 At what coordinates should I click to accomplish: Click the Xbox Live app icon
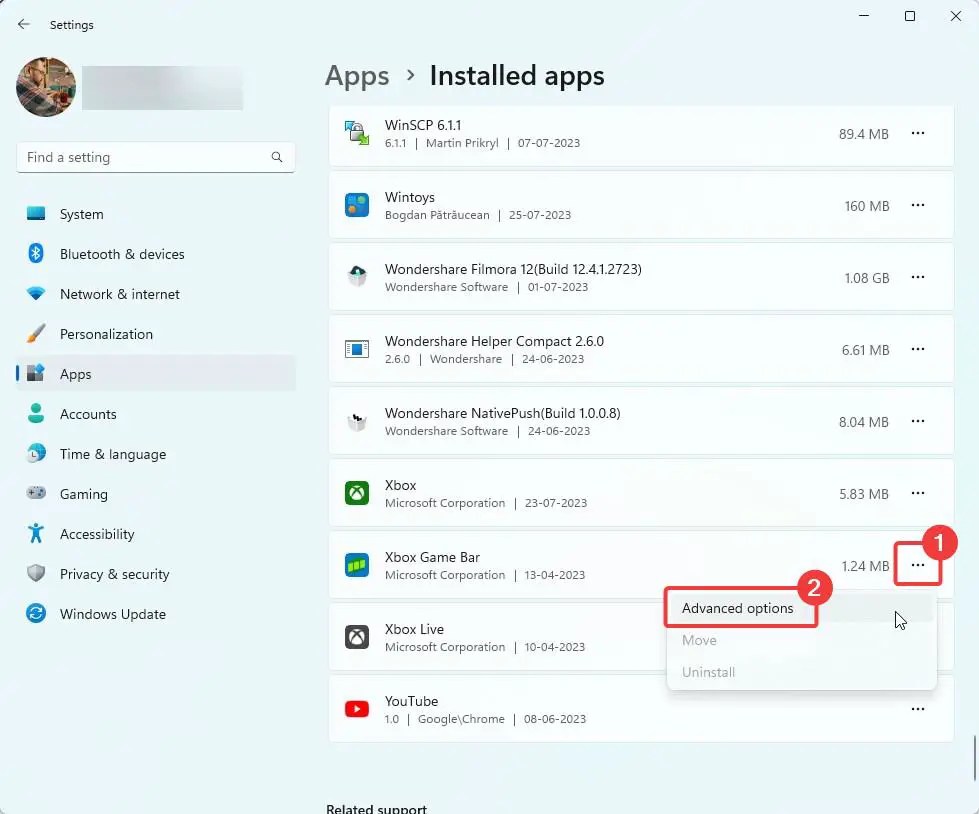pyautogui.click(x=357, y=637)
